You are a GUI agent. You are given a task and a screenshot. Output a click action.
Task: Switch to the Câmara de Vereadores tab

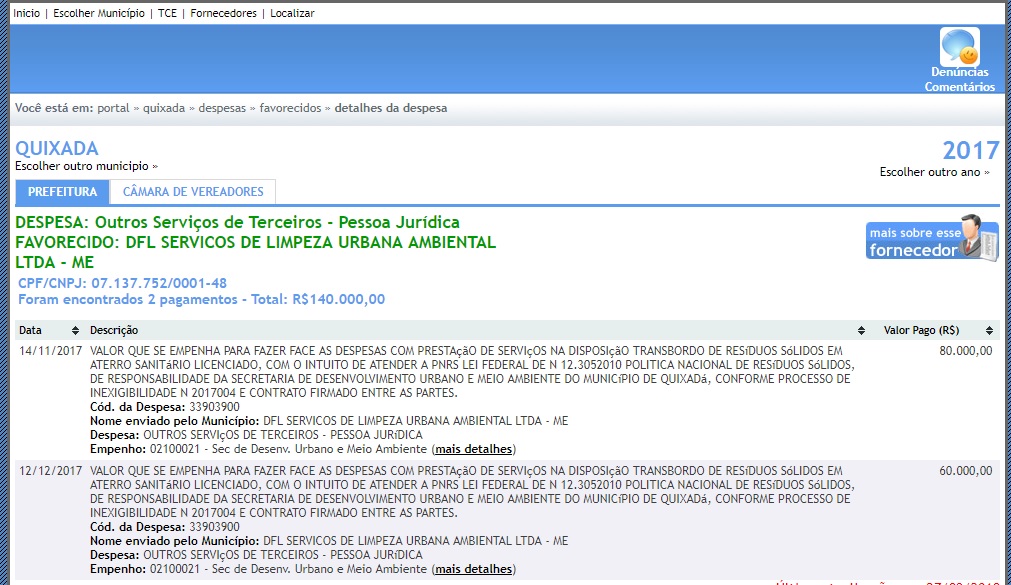193,192
